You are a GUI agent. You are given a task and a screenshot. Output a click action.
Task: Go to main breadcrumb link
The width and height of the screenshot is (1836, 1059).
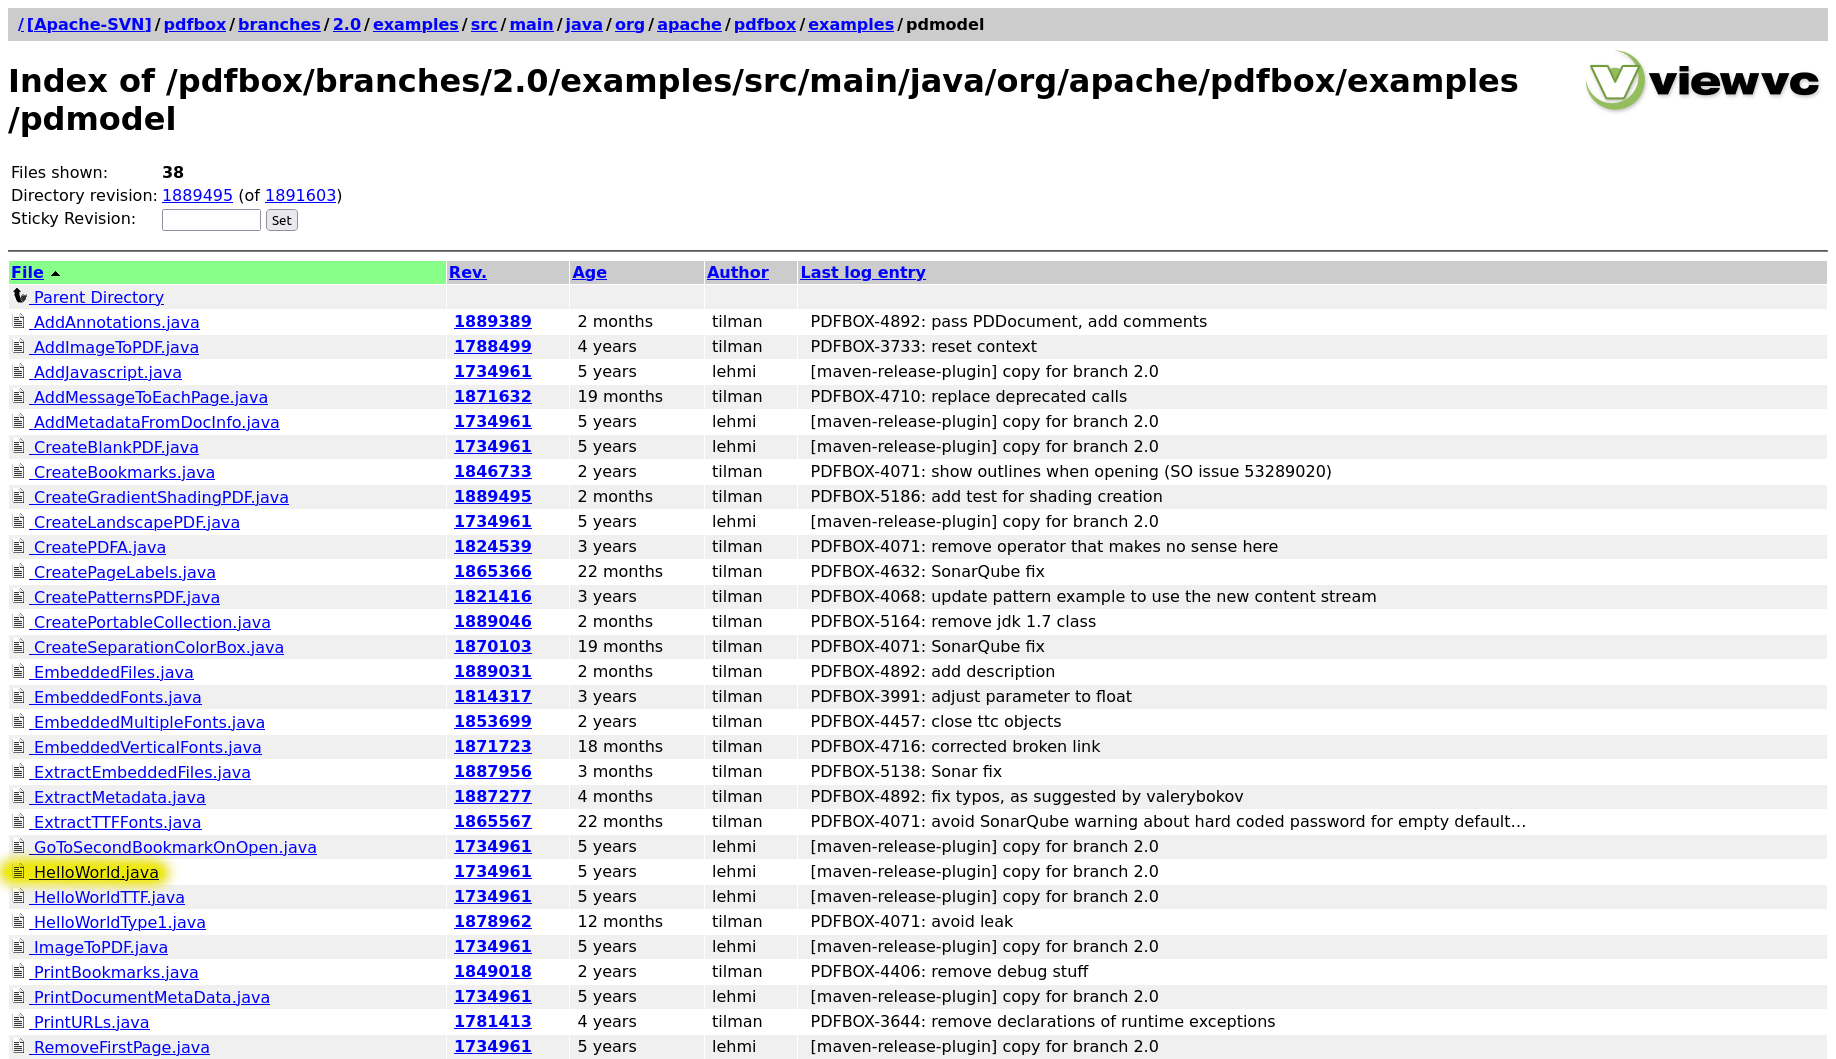(x=531, y=24)
